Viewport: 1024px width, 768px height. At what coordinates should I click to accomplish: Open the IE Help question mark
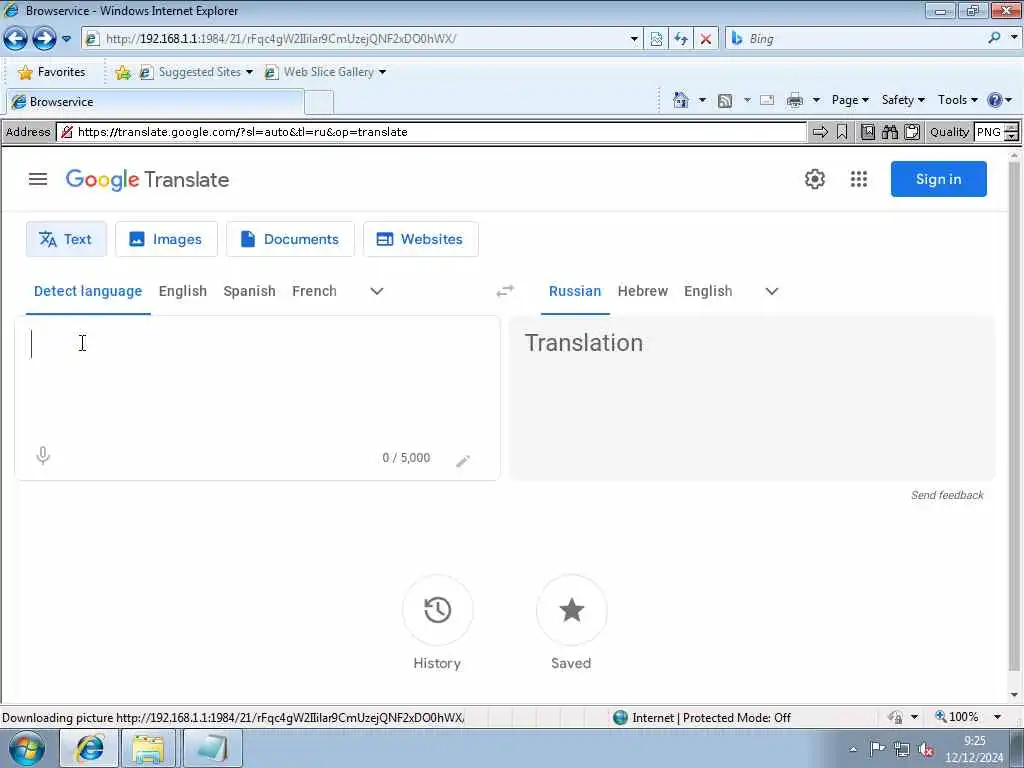(x=995, y=100)
